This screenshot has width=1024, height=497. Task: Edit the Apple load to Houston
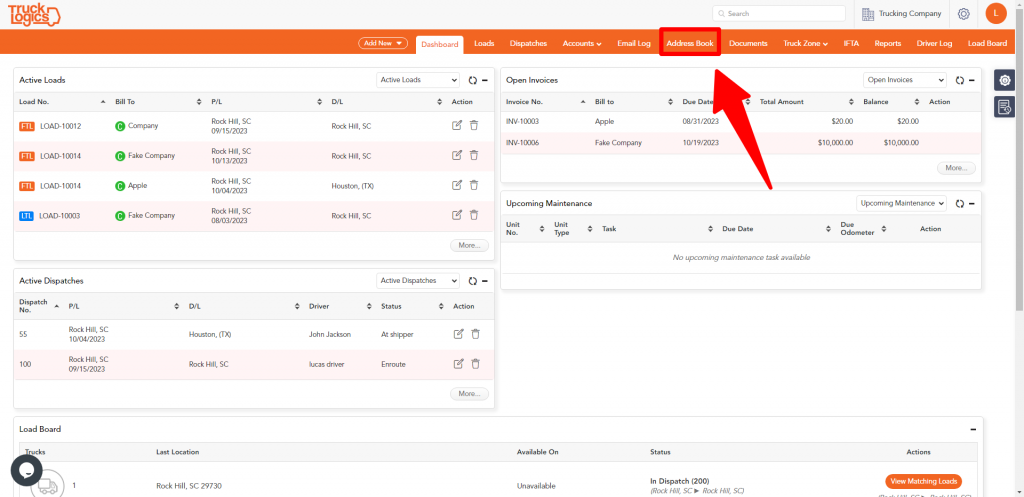tap(457, 185)
